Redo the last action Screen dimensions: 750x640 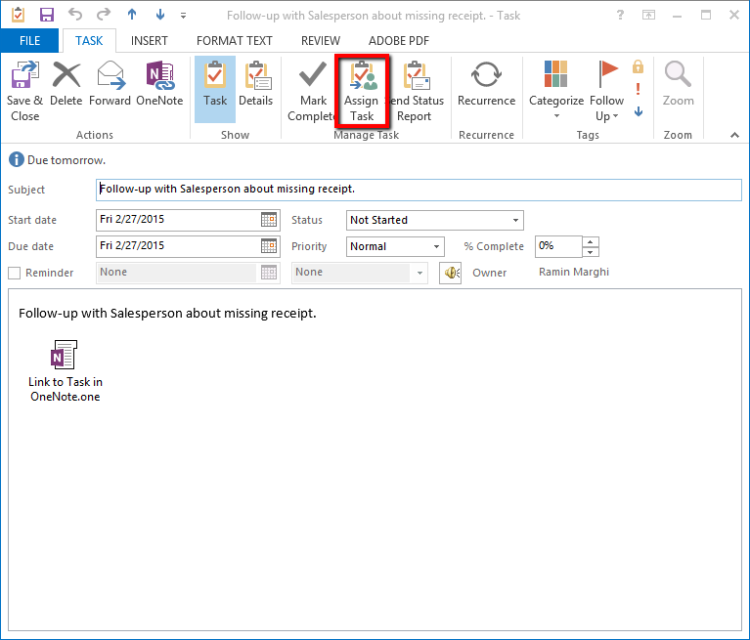point(103,15)
